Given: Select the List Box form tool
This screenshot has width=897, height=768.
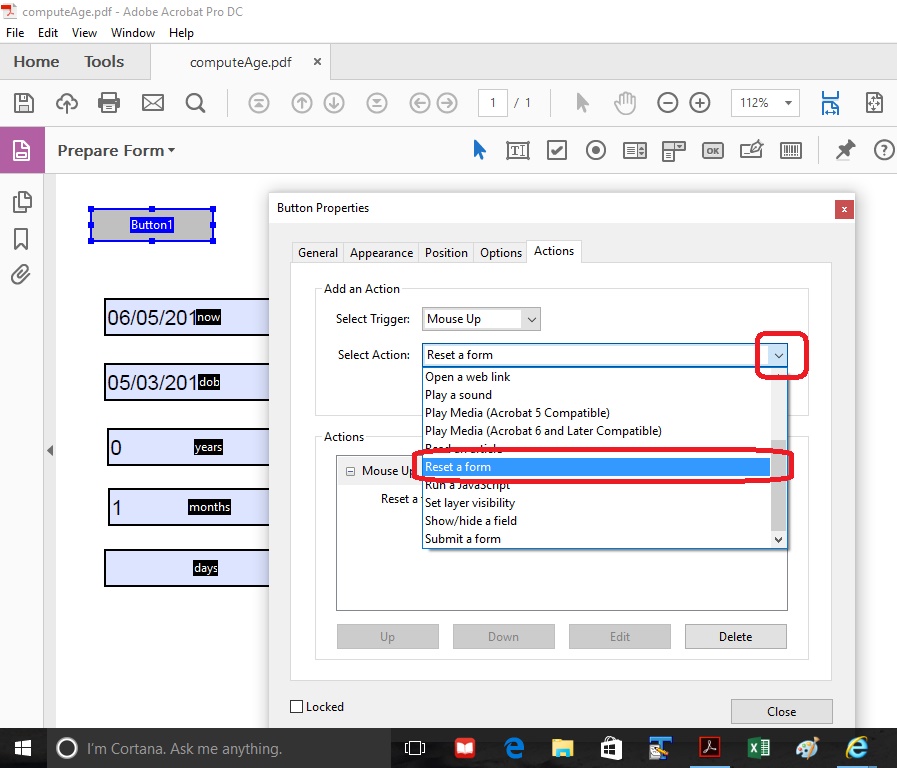Looking at the screenshot, I should pyautogui.click(x=635, y=150).
